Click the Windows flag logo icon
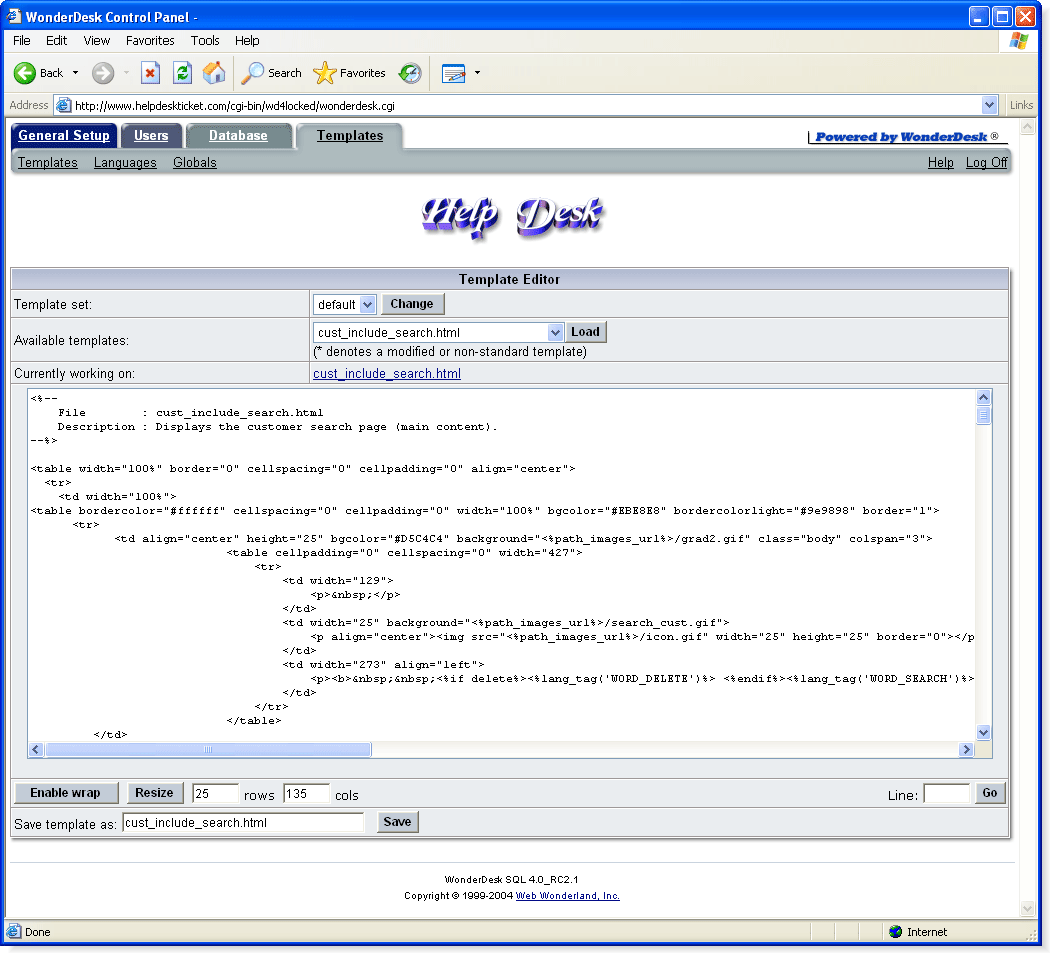Image resolution: width=1050 pixels, height=953 pixels. pos(1019,41)
